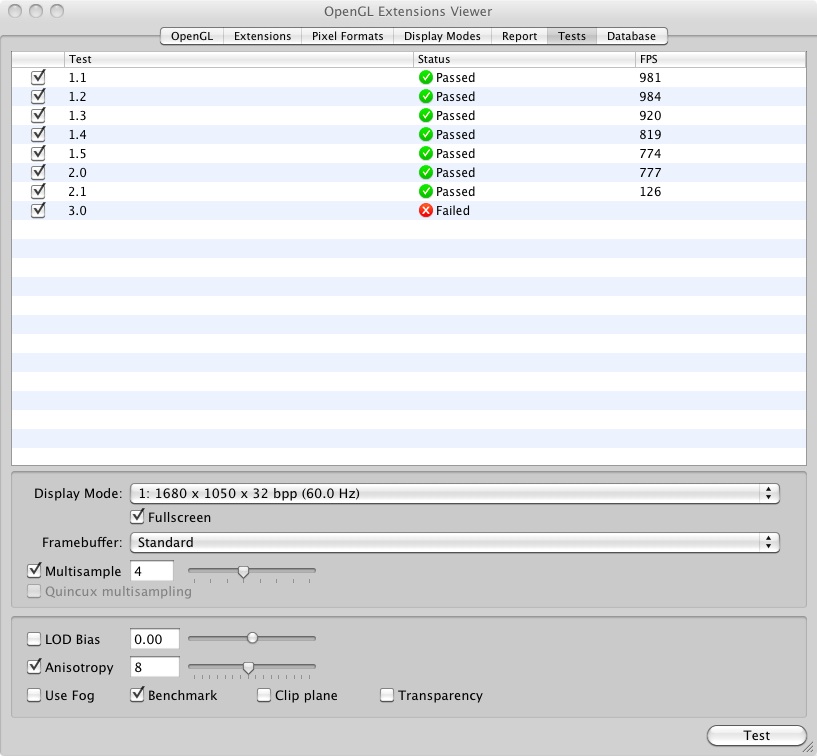The width and height of the screenshot is (817, 756).
Task: Open the Database tab
Action: point(632,36)
